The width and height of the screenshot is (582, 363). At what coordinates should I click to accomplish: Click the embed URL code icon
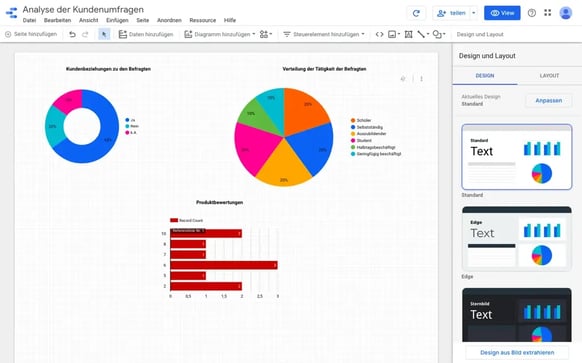[x=379, y=35]
